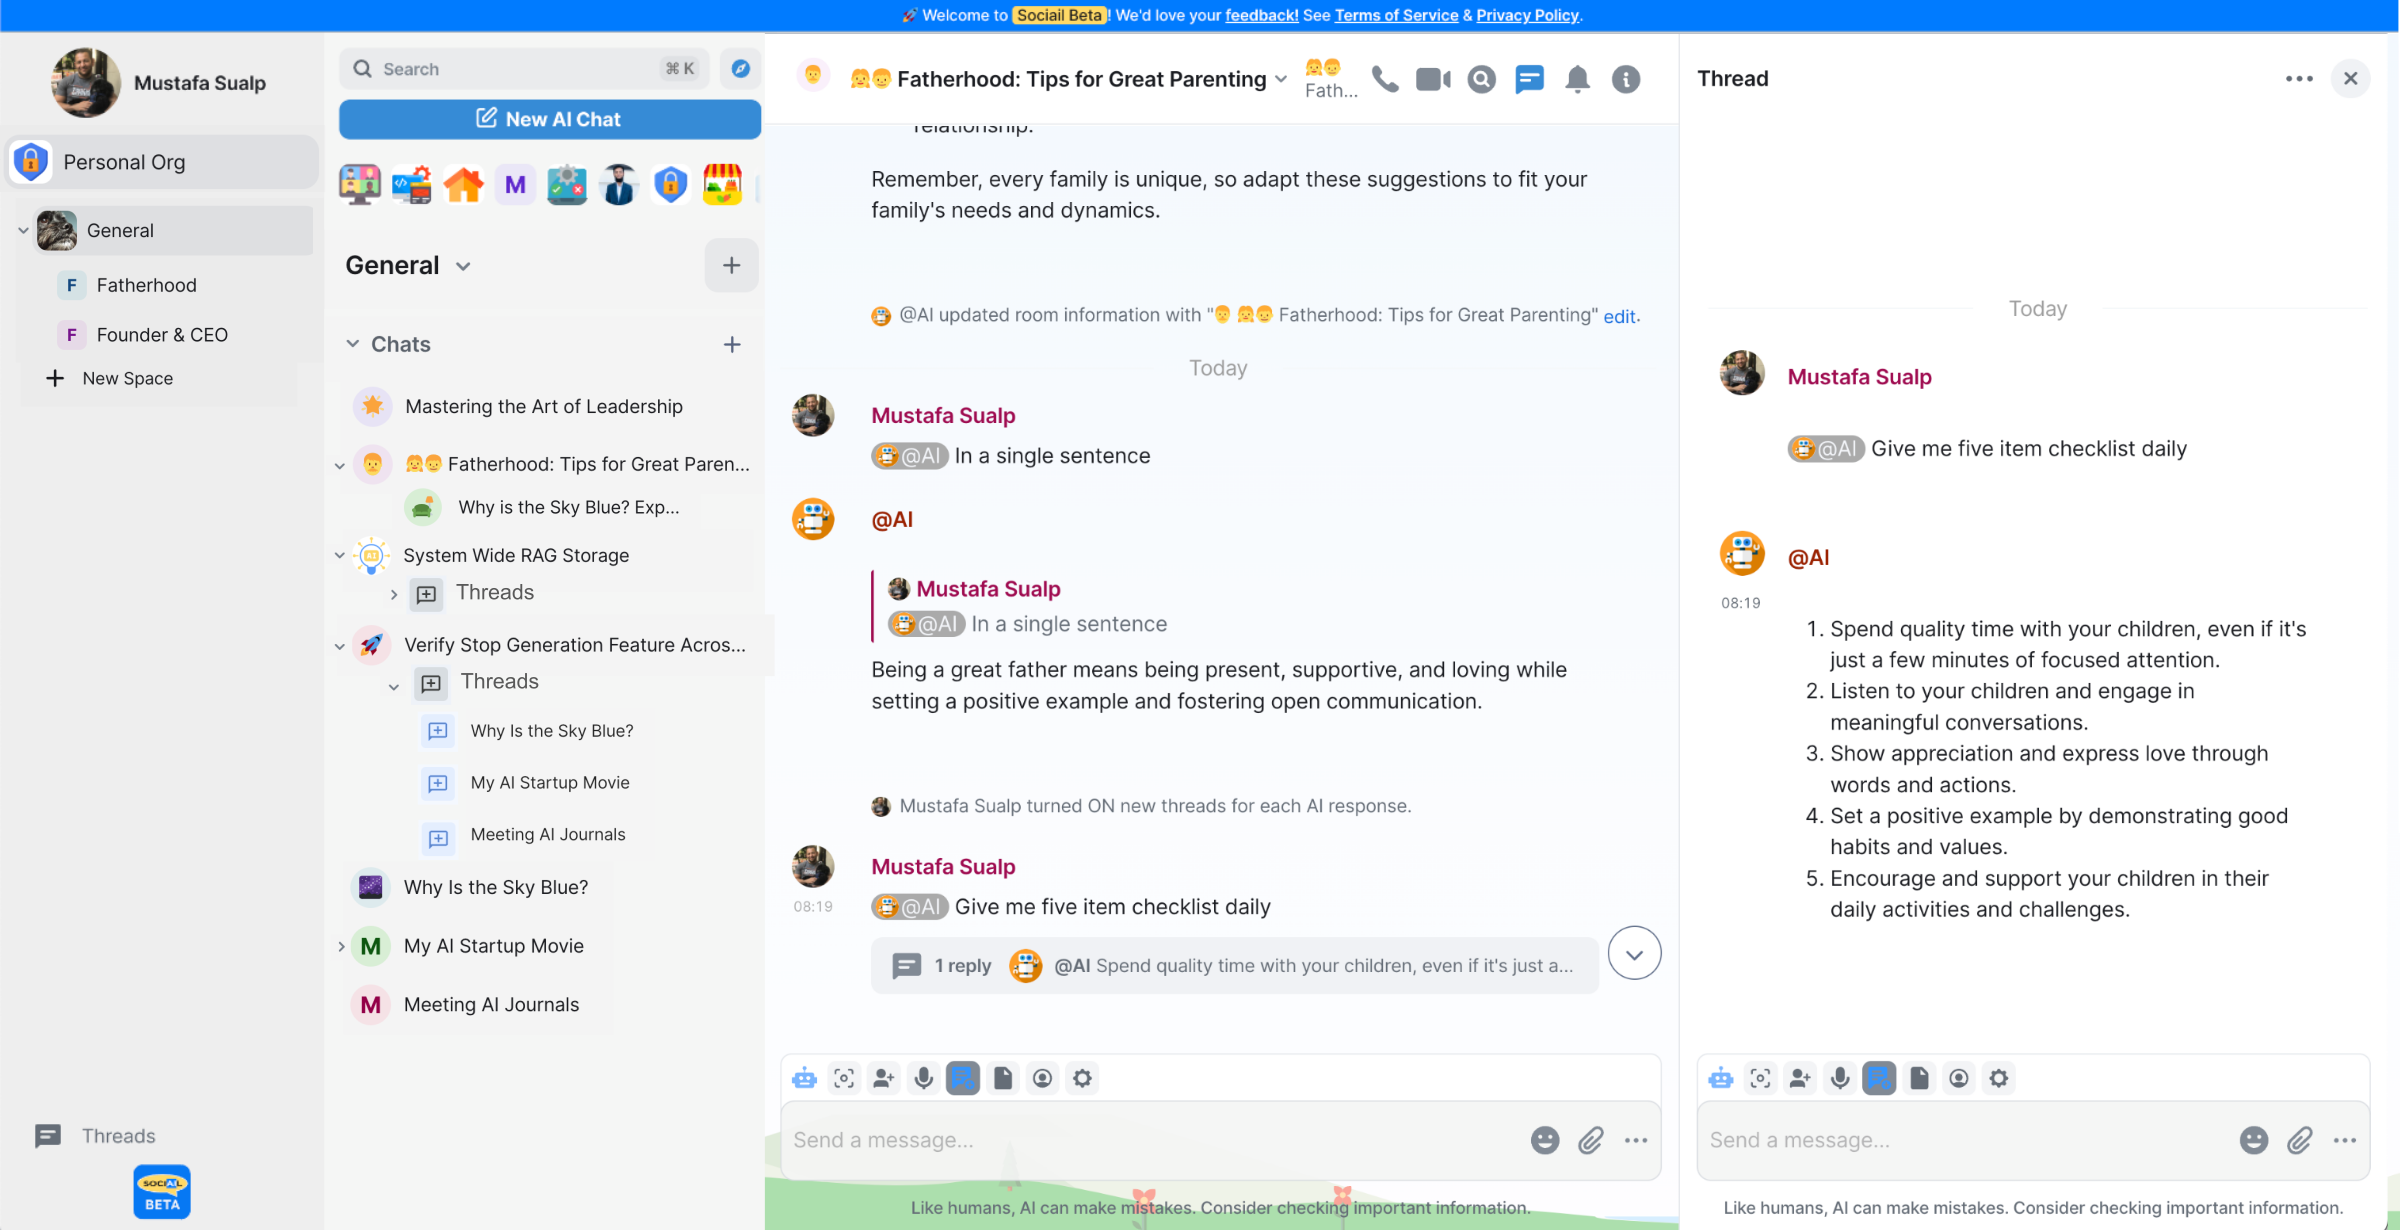
Task: Open Threads at sidebar bottom
Action: pyautogui.click(x=96, y=1136)
